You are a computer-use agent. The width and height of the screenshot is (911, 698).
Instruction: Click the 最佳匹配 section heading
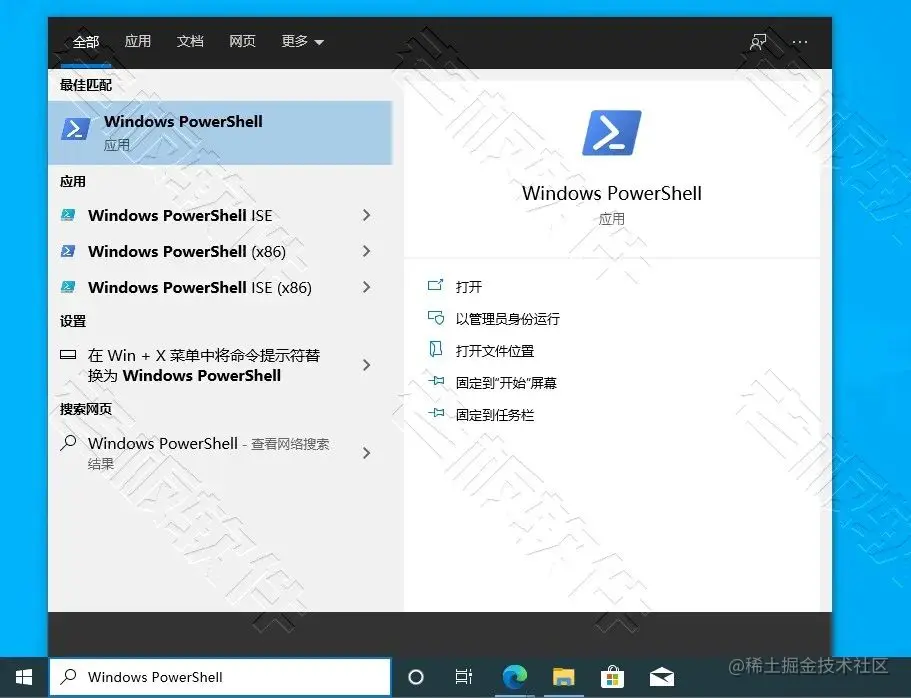tap(86, 85)
